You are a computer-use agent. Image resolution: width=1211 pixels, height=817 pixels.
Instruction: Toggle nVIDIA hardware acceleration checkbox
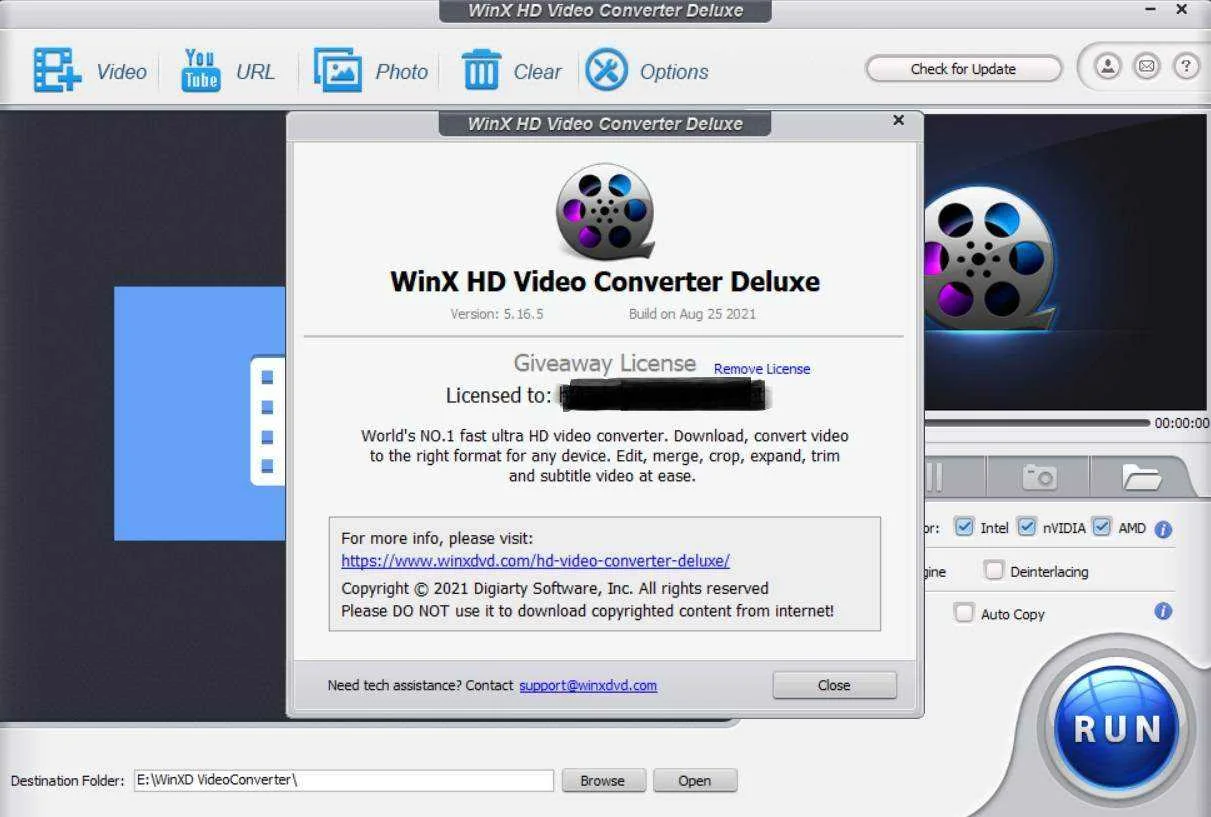[1027, 527]
